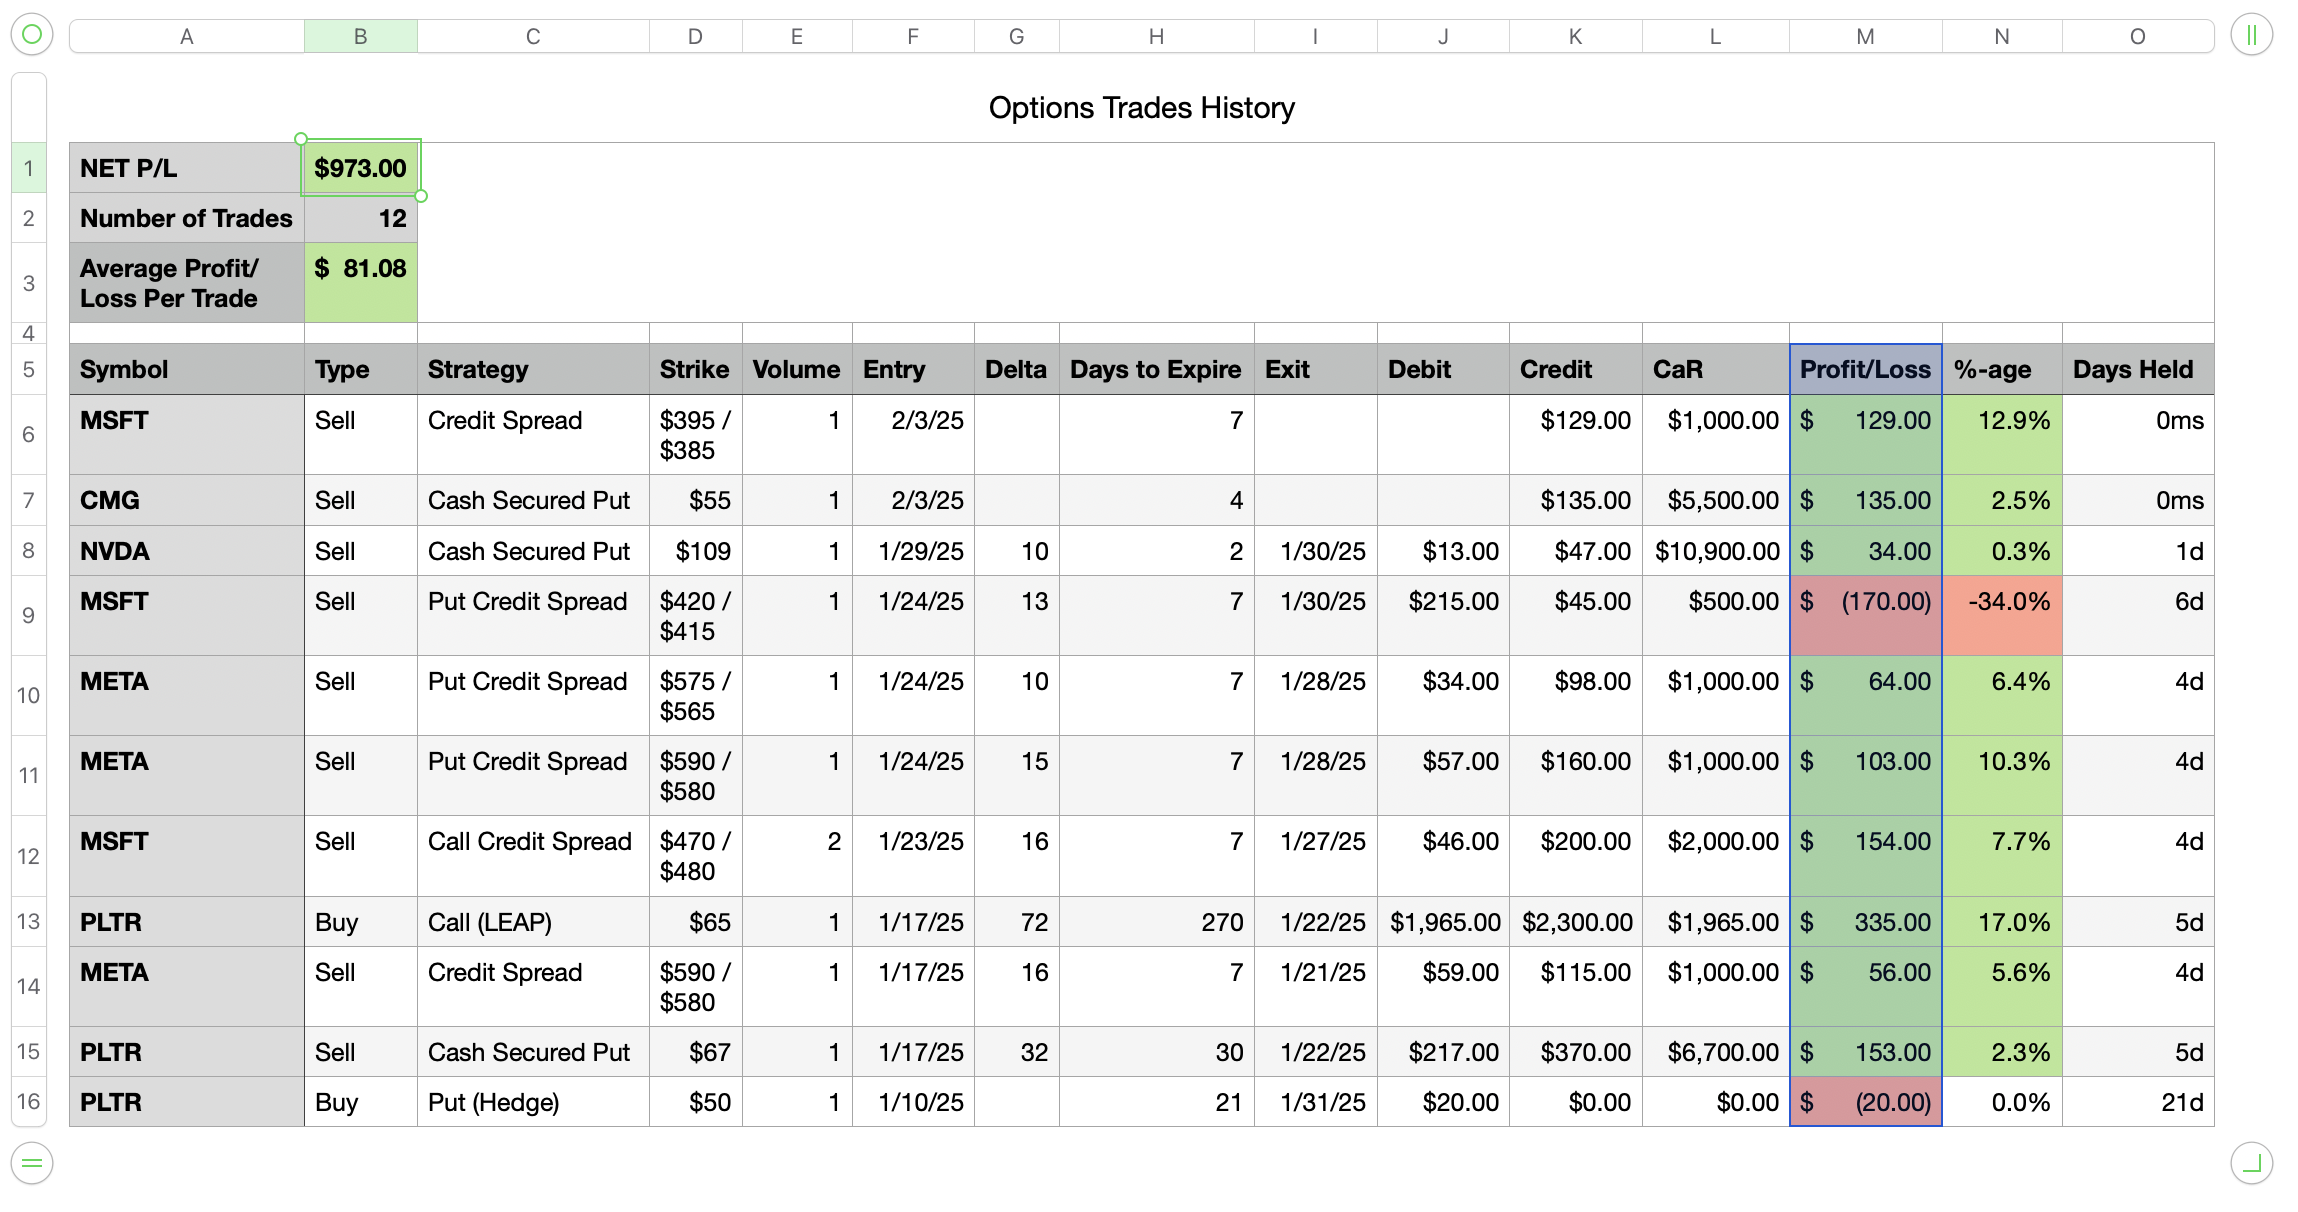Select column D header
The width and height of the screenshot is (2298, 1212).
[696, 37]
